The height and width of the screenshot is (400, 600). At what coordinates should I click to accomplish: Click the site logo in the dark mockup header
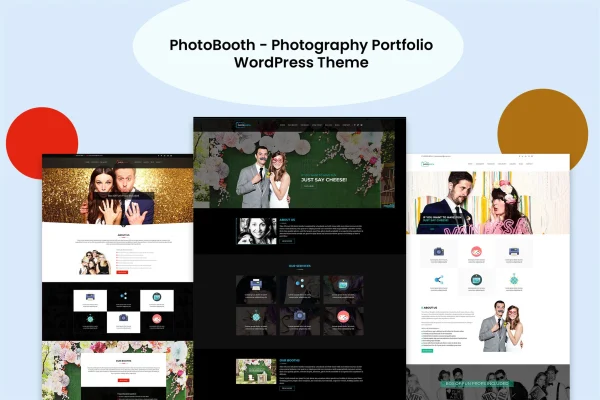(243, 125)
